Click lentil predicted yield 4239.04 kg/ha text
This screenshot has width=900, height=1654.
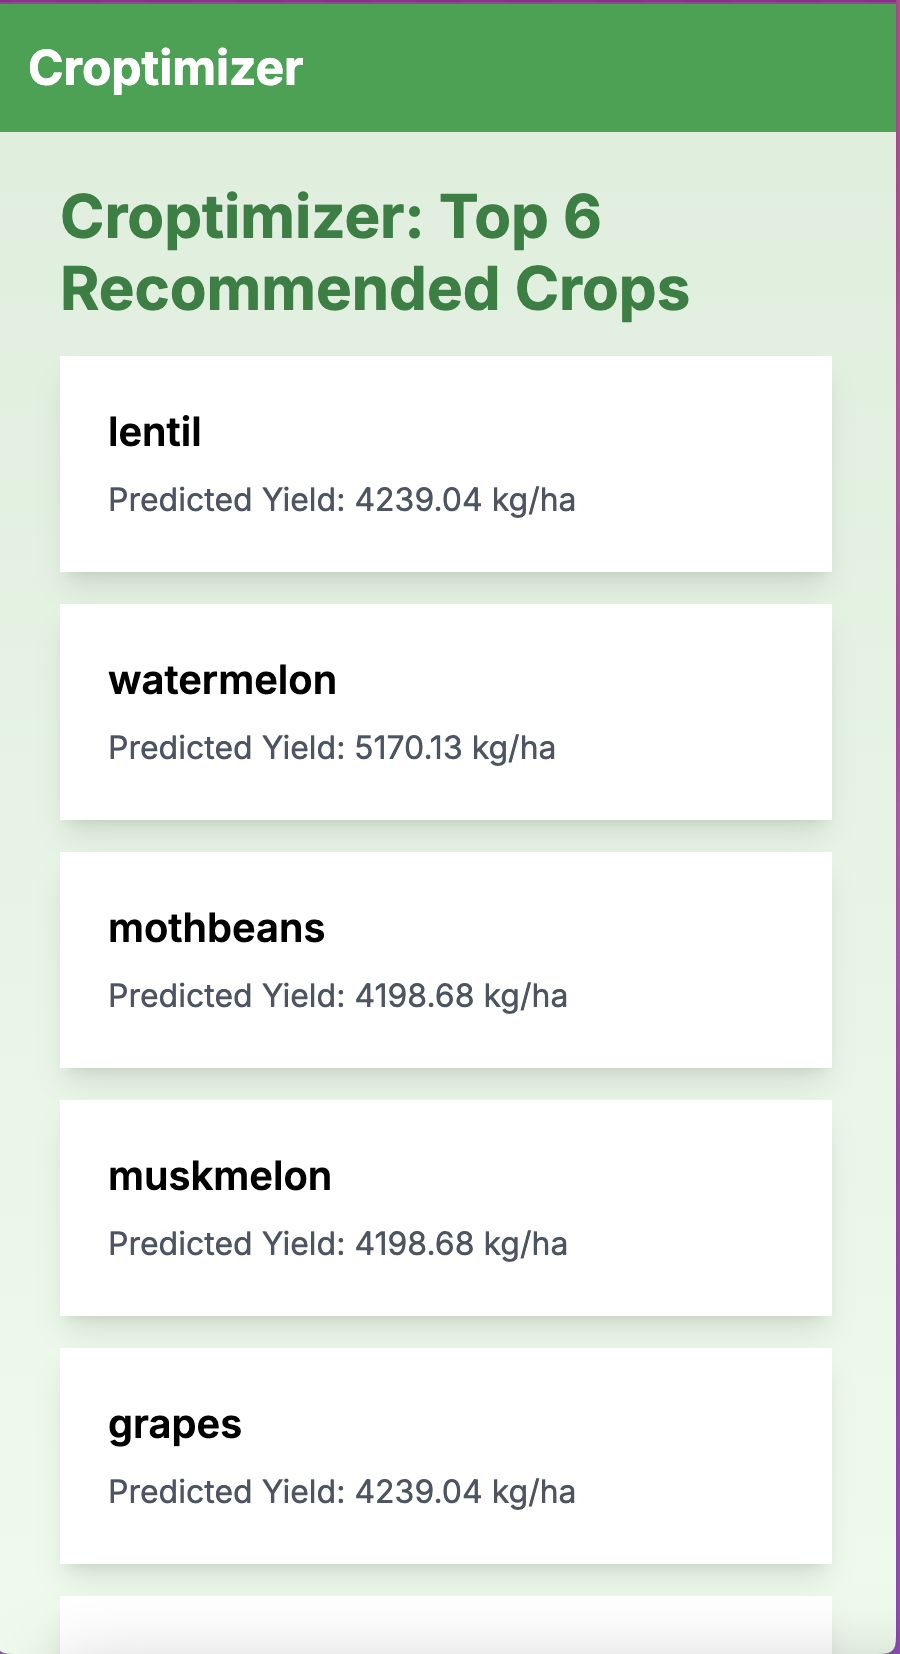[341, 500]
